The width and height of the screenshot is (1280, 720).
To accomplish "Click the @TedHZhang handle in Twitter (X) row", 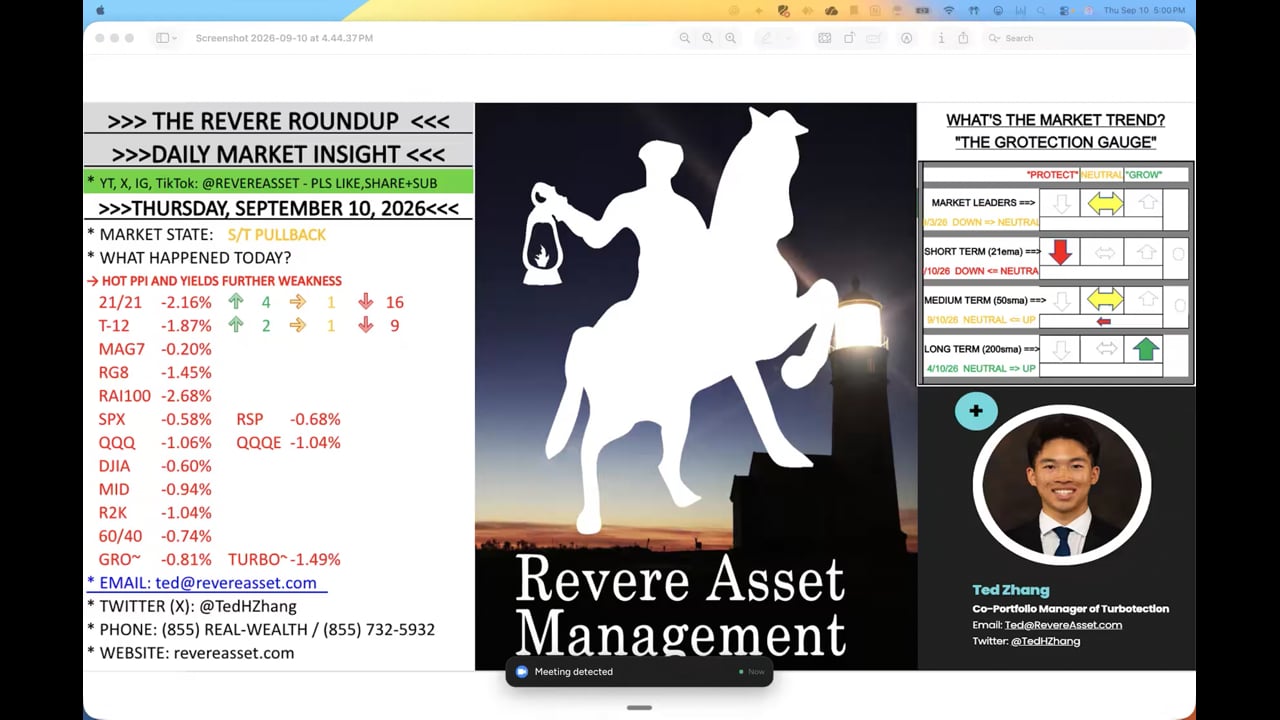I will [x=248, y=606].
